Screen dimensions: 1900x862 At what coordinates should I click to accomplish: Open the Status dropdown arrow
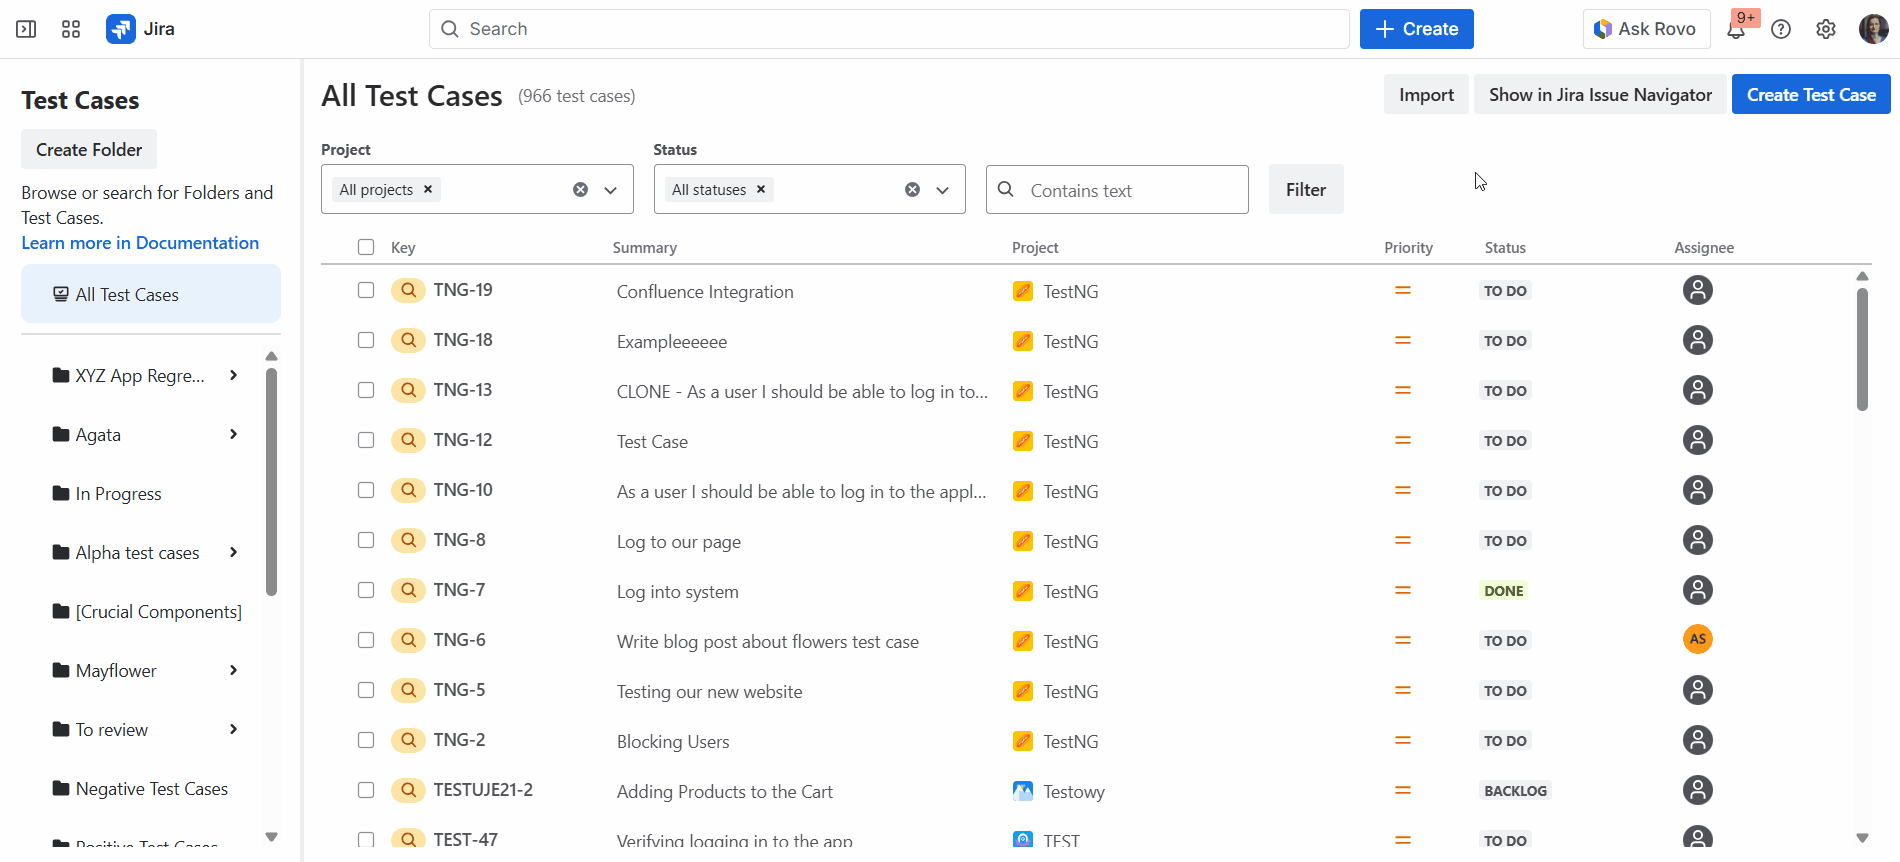pos(942,190)
